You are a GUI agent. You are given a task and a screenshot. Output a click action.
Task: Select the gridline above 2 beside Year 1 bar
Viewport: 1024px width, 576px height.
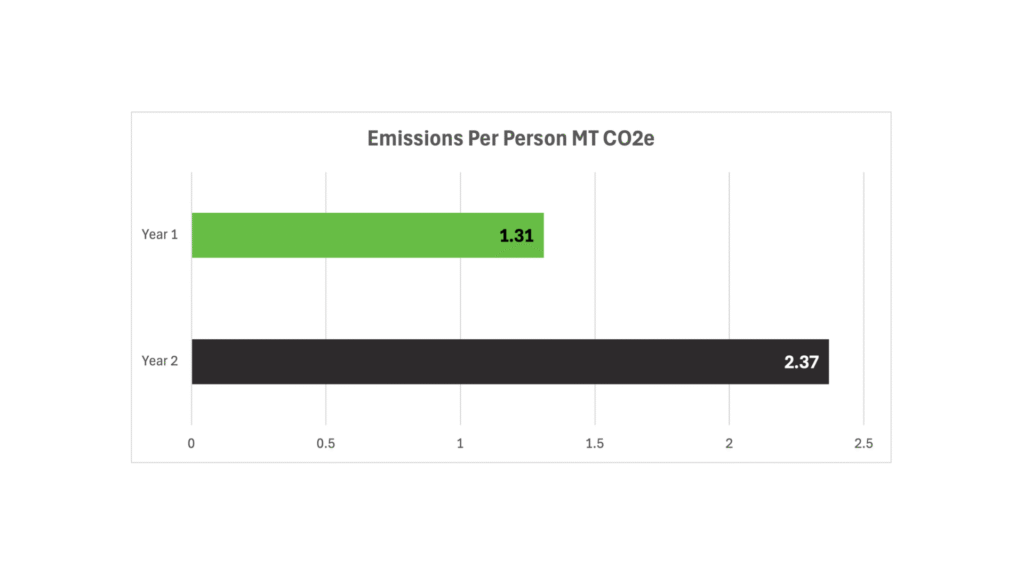coord(729,235)
